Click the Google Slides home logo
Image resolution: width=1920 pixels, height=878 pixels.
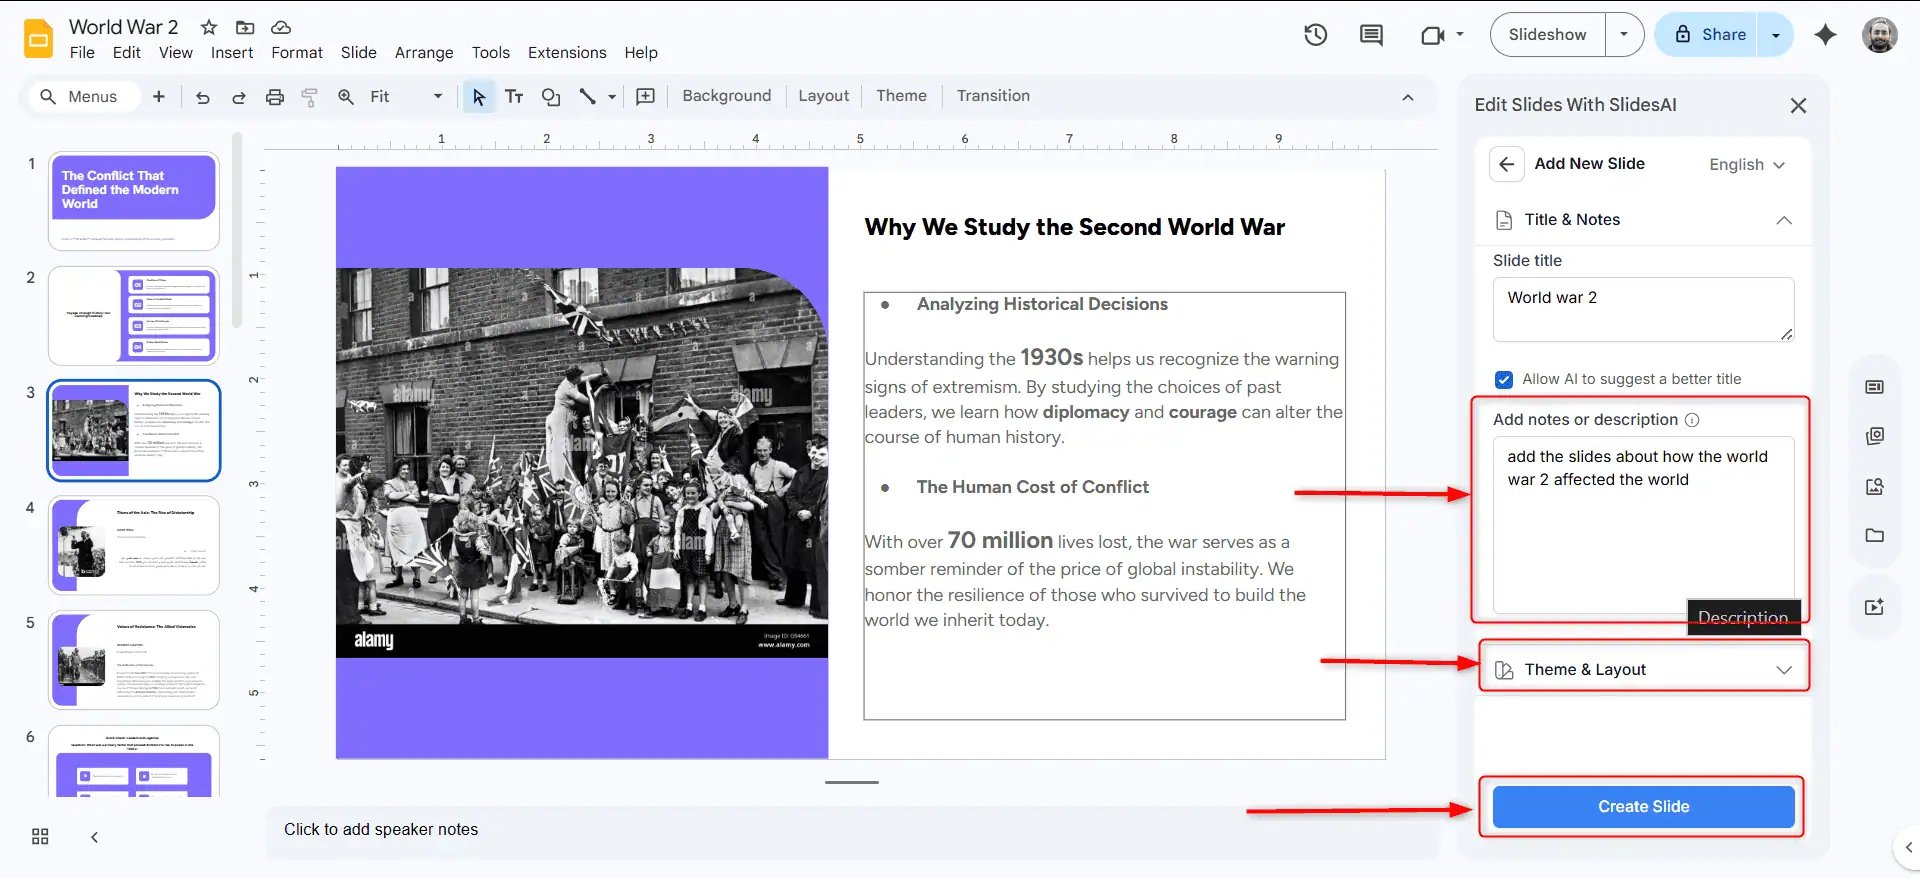(x=39, y=39)
